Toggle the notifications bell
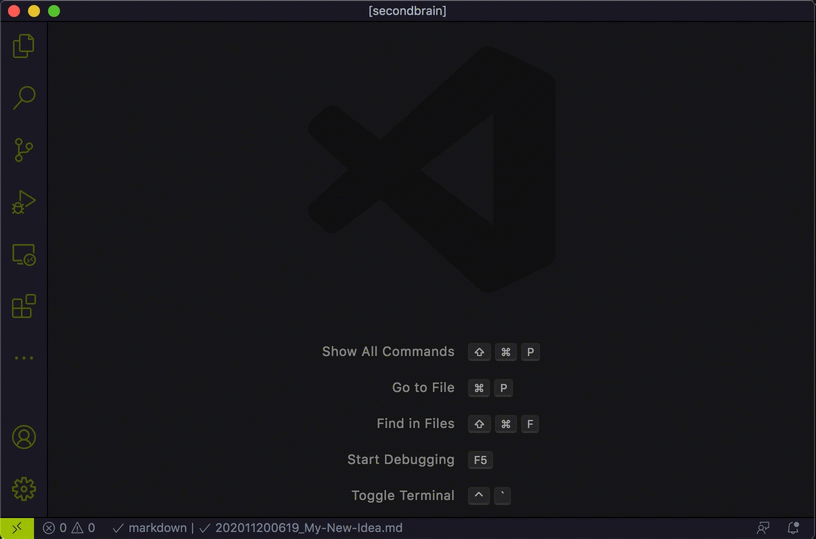Image resolution: width=816 pixels, height=539 pixels. click(793, 528)
